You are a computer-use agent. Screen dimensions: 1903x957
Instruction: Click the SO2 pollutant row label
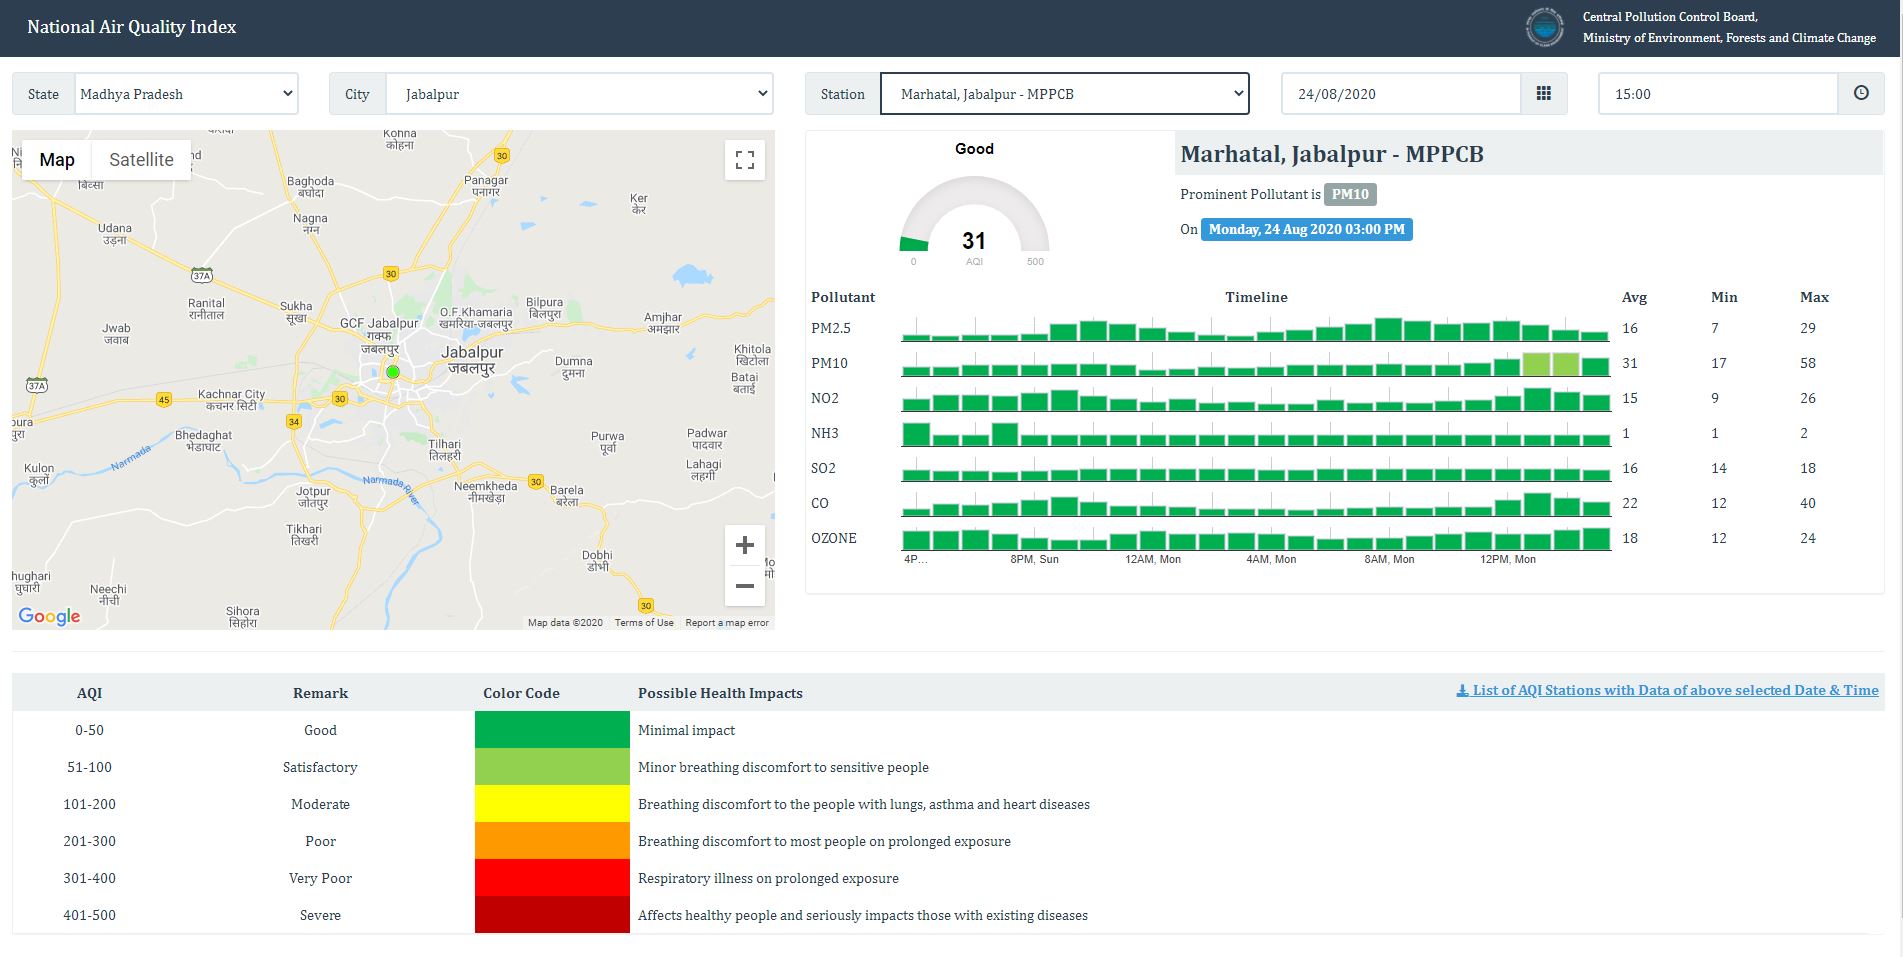823,468
